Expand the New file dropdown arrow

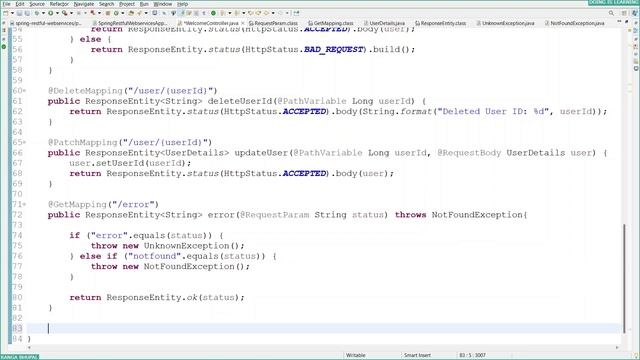13,13
